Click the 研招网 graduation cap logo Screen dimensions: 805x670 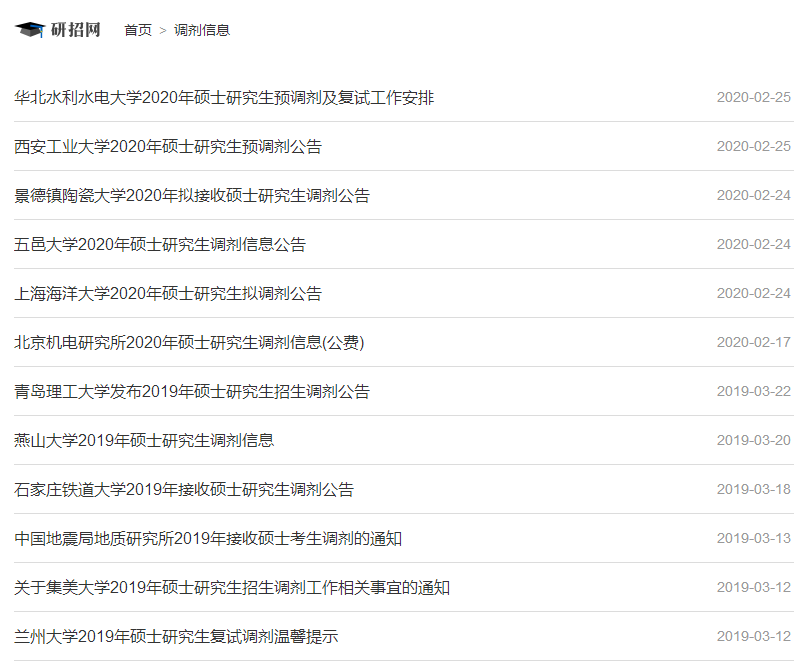[x=30, y=30]
